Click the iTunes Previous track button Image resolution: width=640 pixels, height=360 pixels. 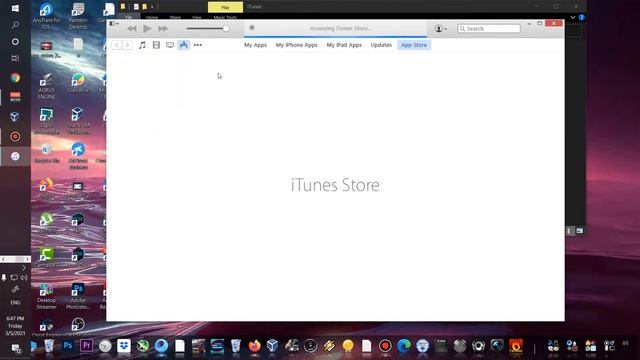pos(131,29)
